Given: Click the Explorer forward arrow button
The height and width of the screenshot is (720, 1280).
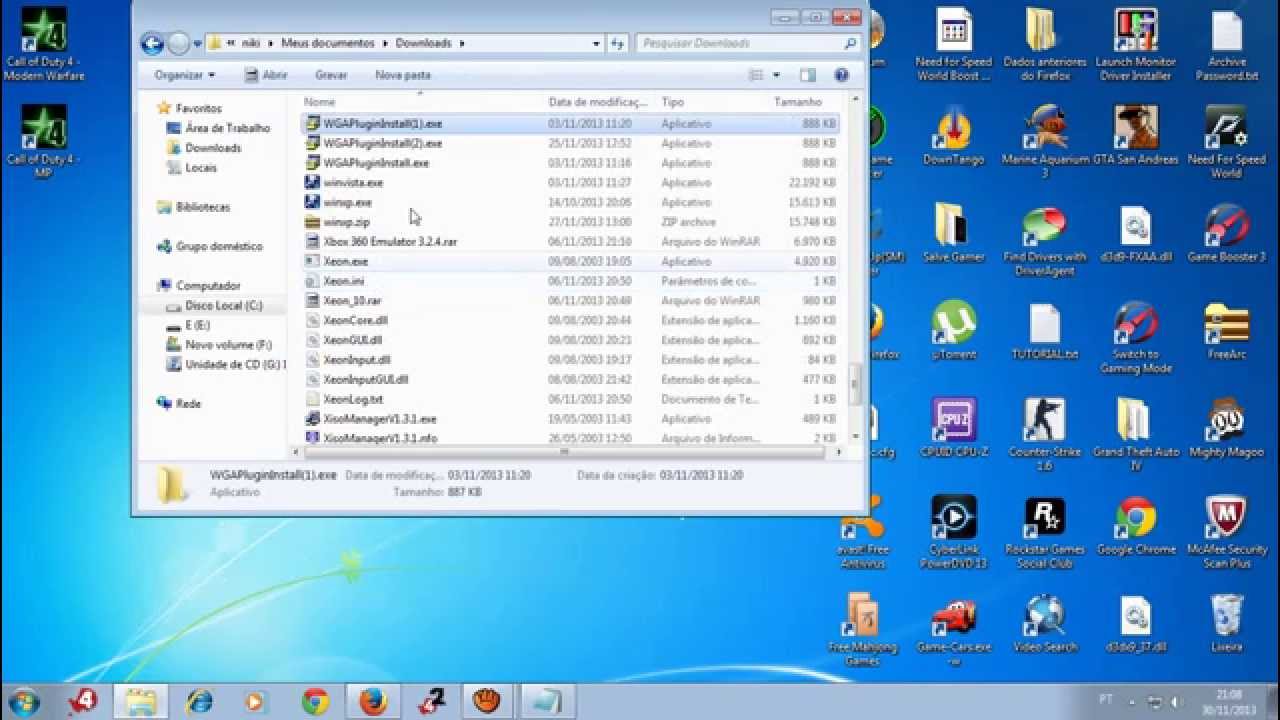Looking at the screenshot, I should 178,43.
